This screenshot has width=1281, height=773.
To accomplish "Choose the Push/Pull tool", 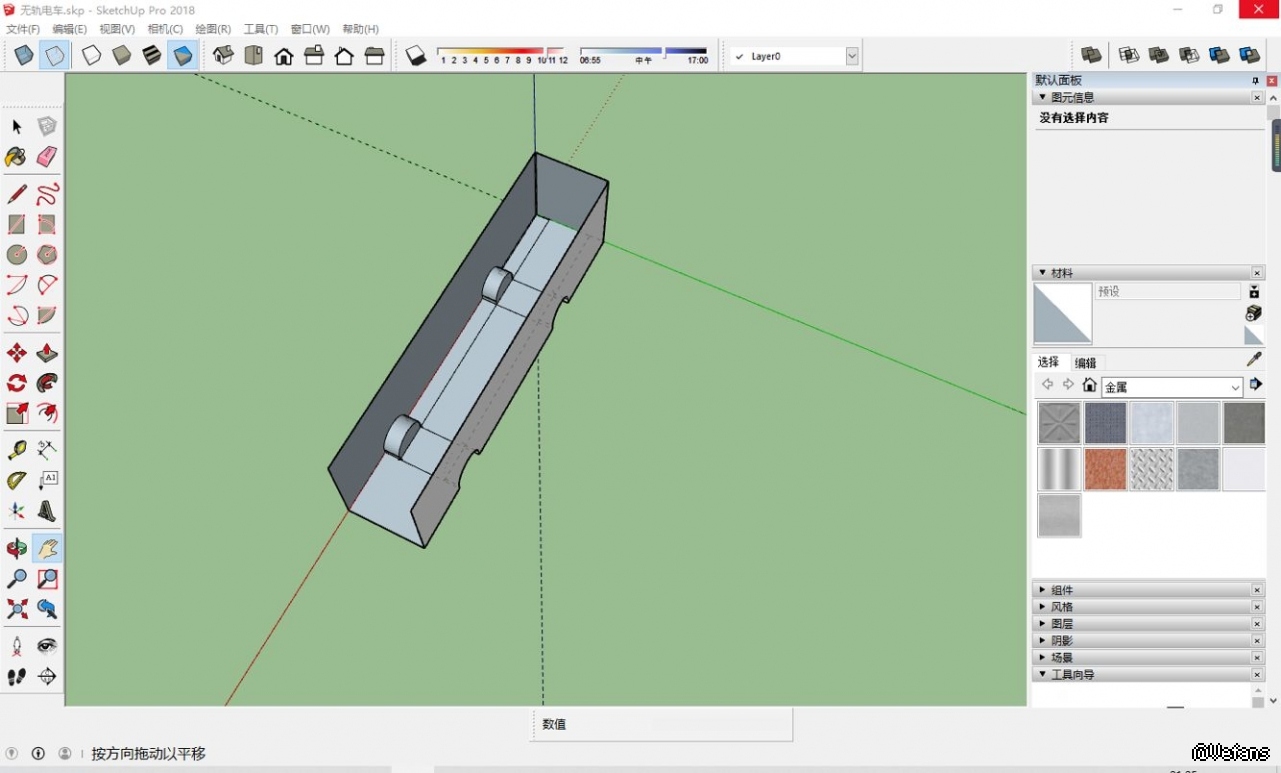I will tap(47, 353).
